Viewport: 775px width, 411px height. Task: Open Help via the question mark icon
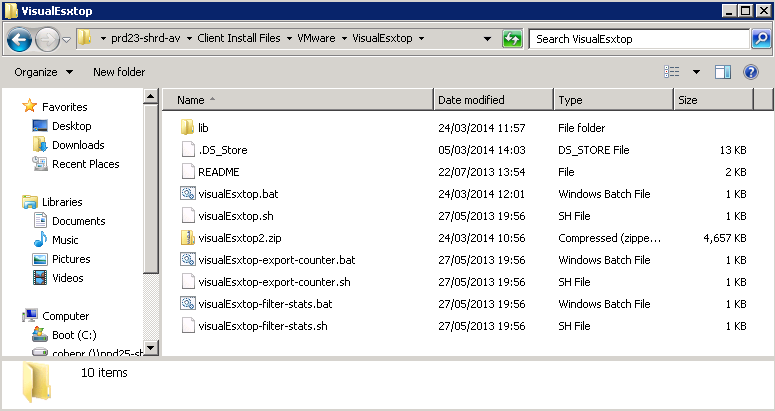(750, 72)
